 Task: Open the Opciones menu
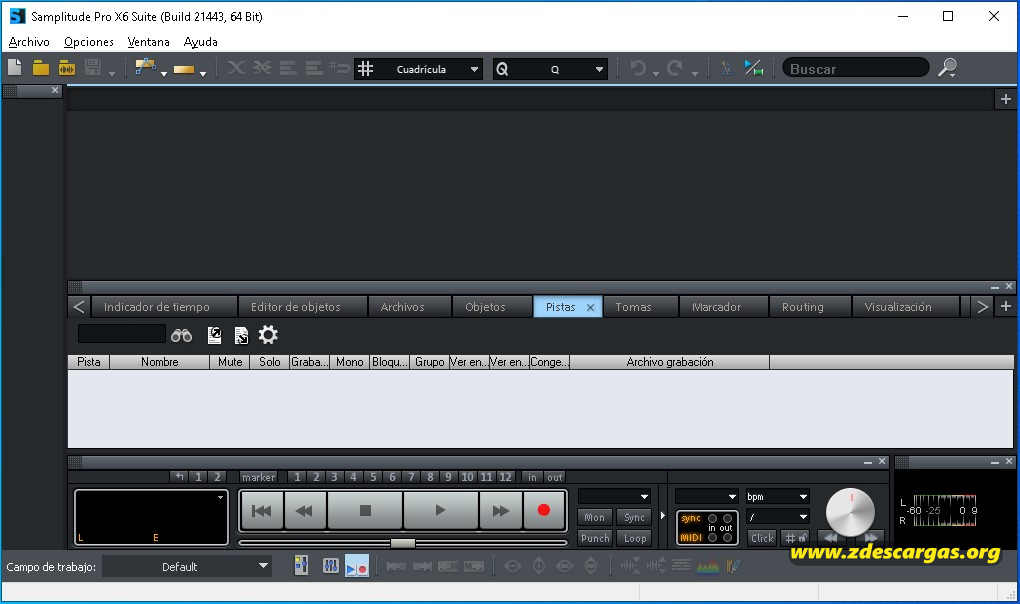click(88, 42)
